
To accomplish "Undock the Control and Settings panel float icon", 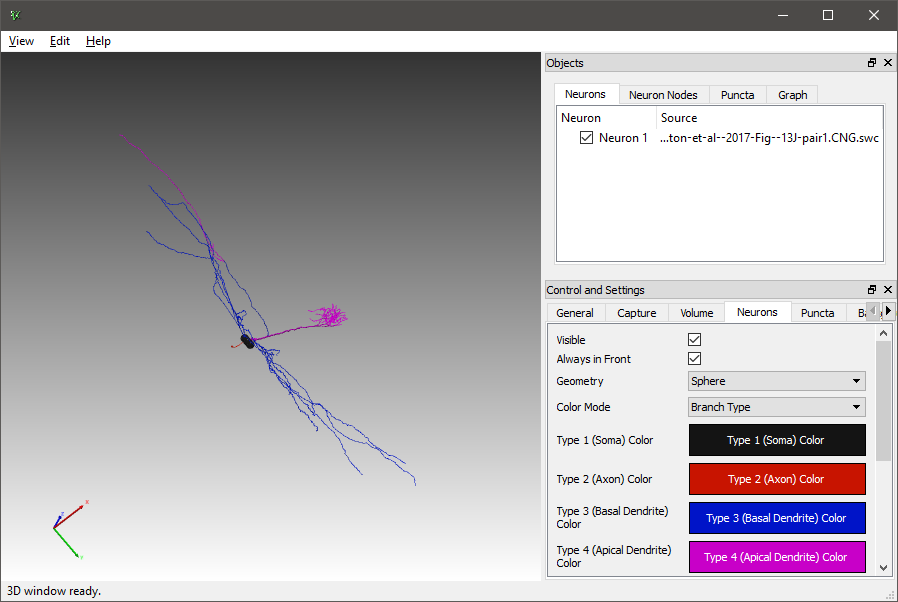I will [871, 289].
